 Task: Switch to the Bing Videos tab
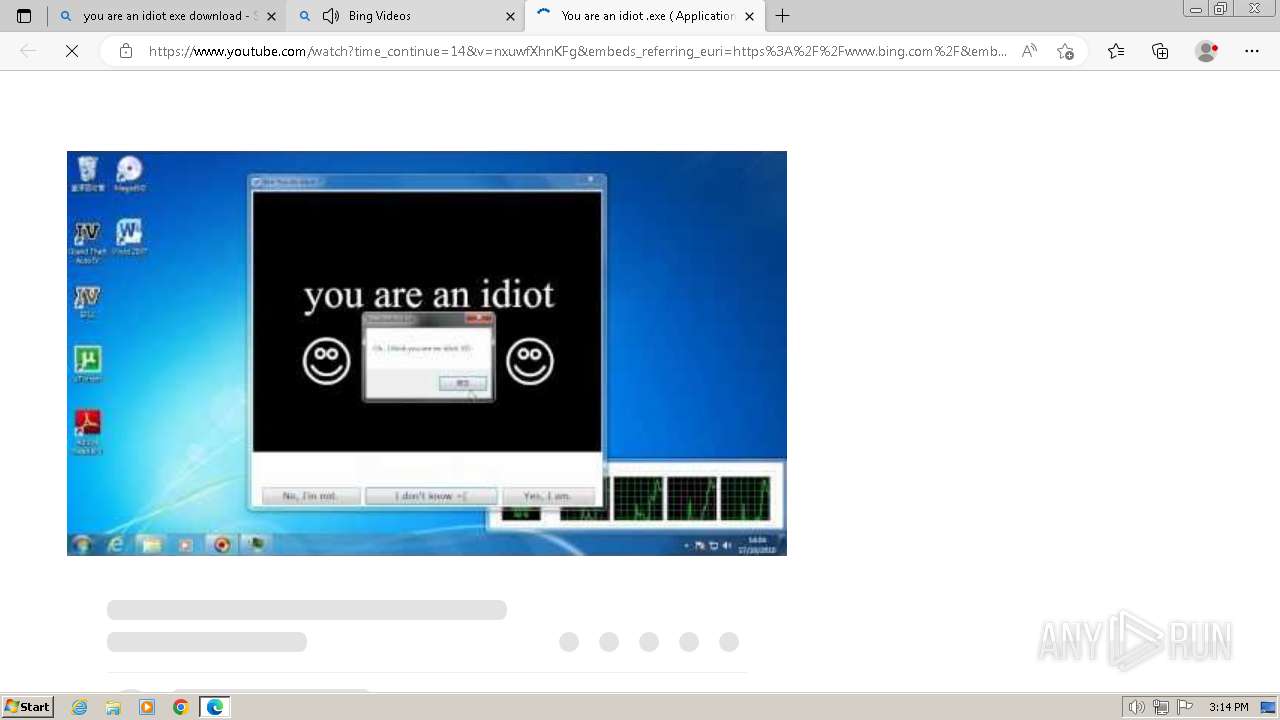click(406, 16)
